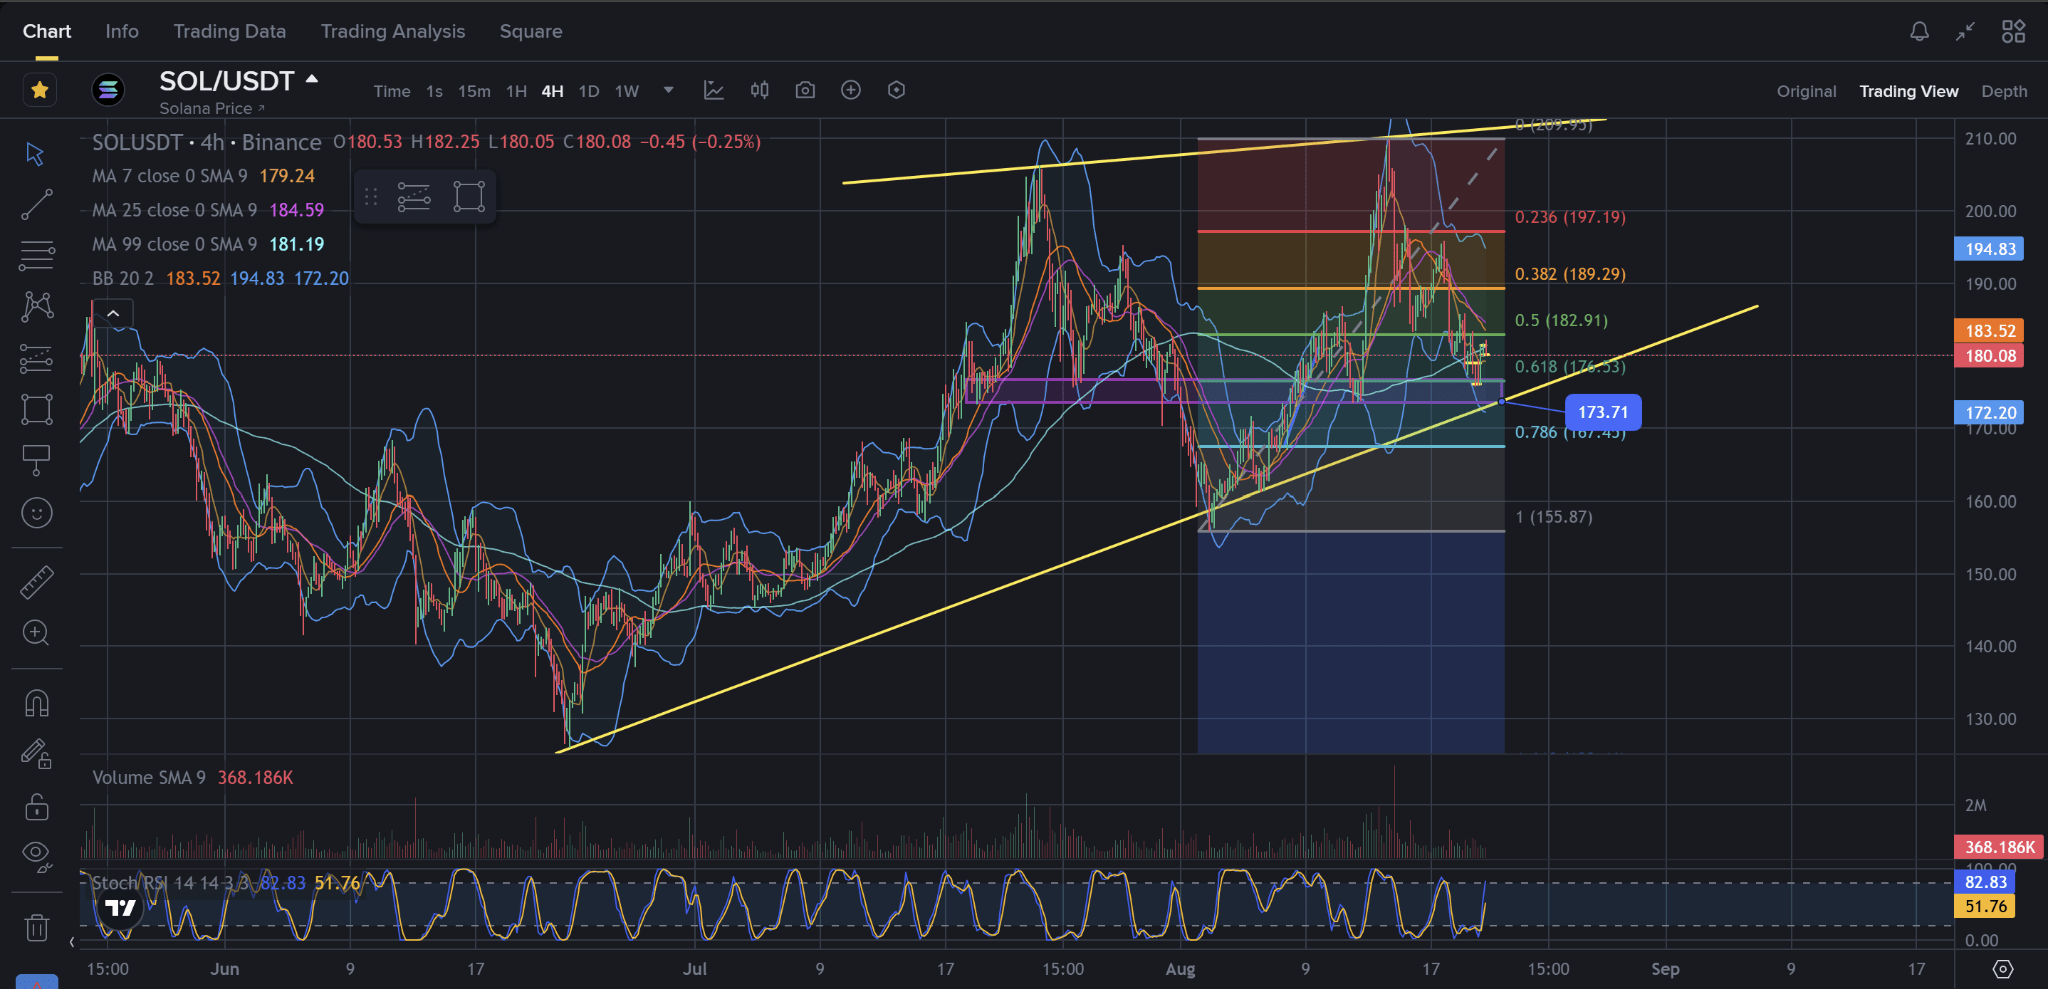The image size is (2048, 989).
Task: Open the Chart tab
Action: tap(47, 31)
